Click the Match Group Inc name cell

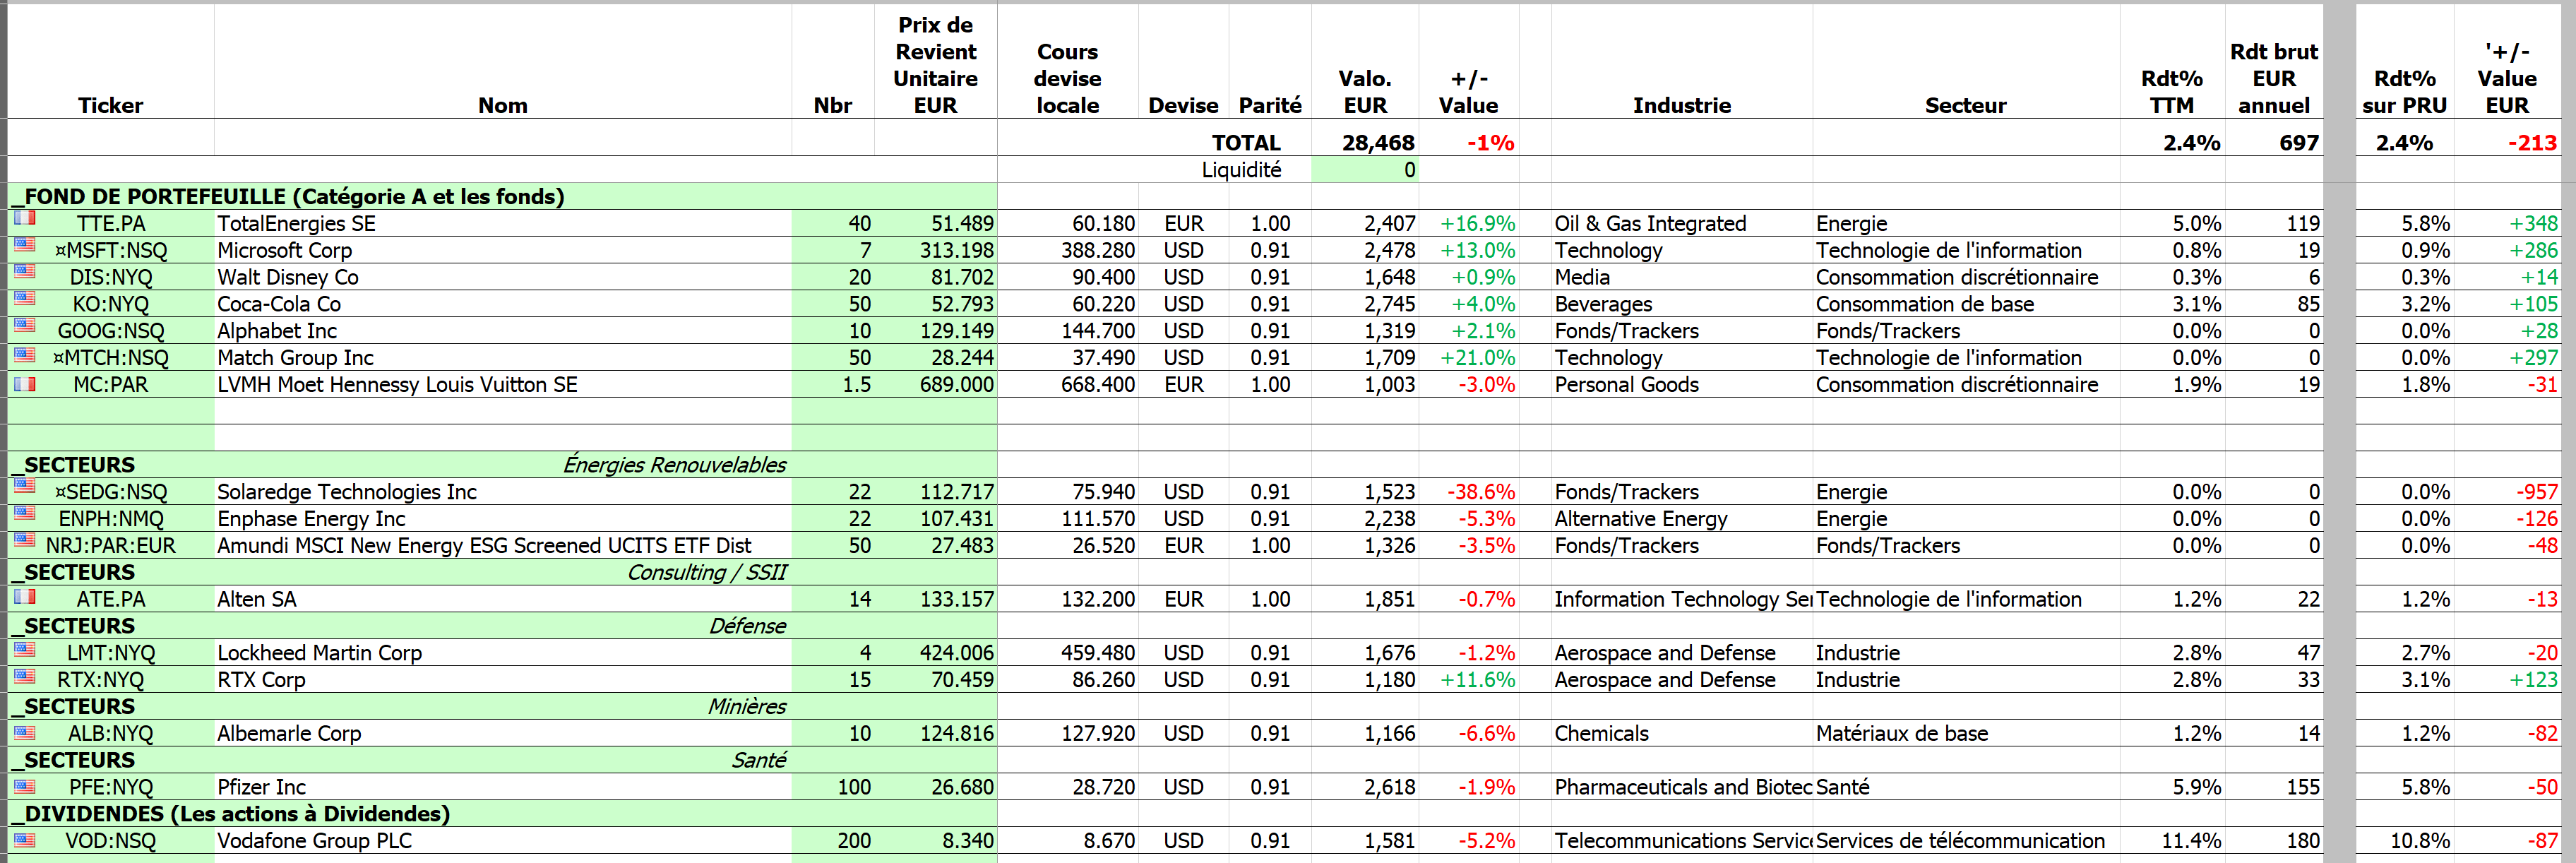503,358
